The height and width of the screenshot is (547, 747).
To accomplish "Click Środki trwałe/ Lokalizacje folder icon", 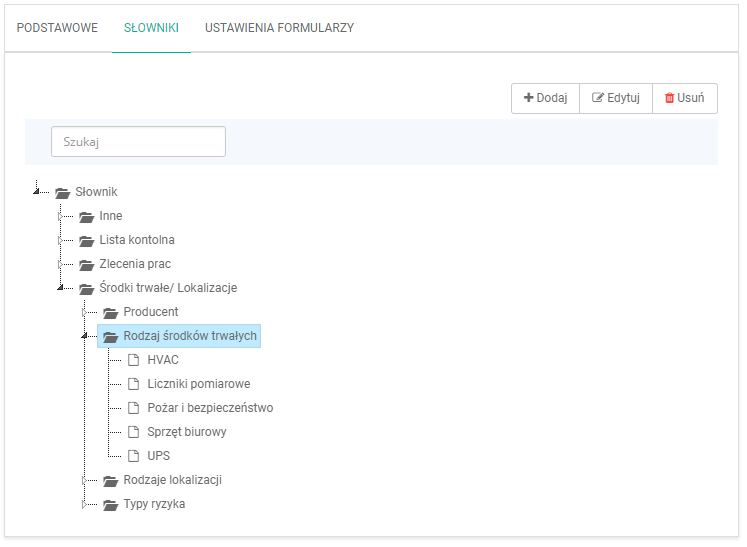I will pos(87,289).
